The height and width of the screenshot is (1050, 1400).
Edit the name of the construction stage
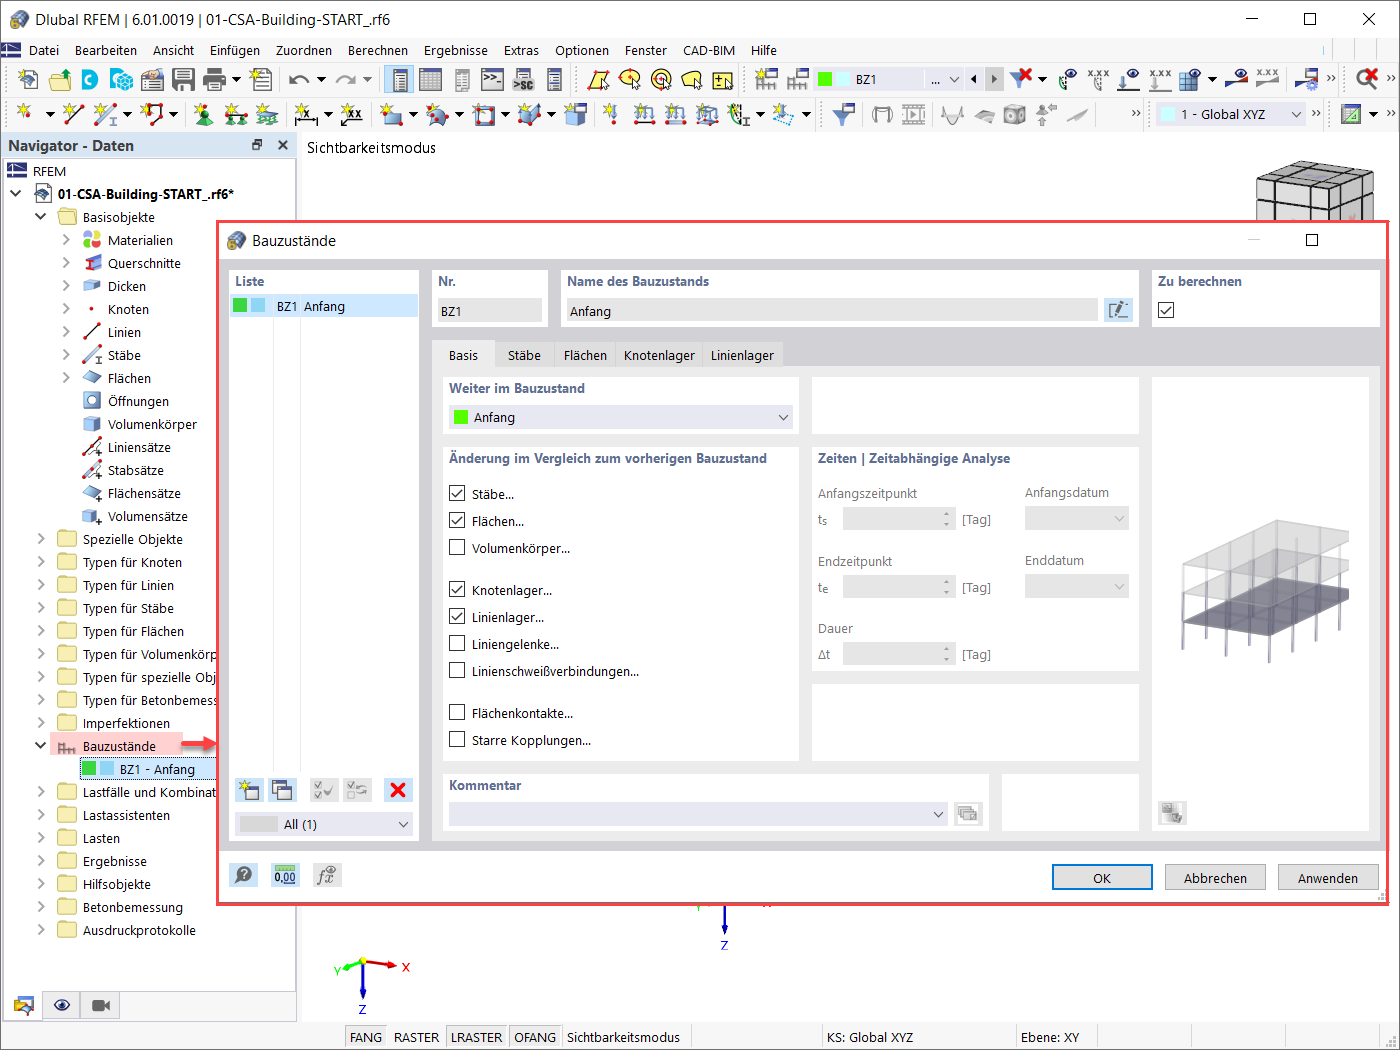[x=1118, y=310]
